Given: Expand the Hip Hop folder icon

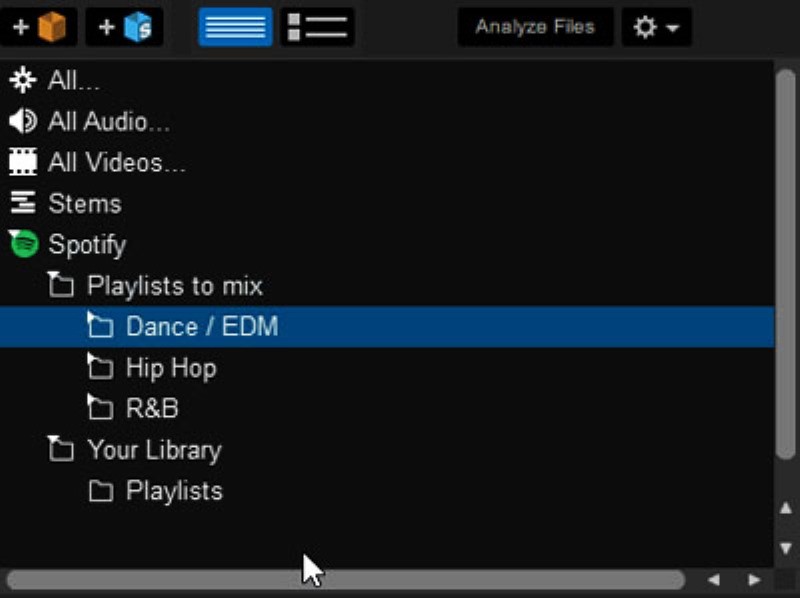Looking at the screenshot, I should pyautogui.click(x=100, y=366).
